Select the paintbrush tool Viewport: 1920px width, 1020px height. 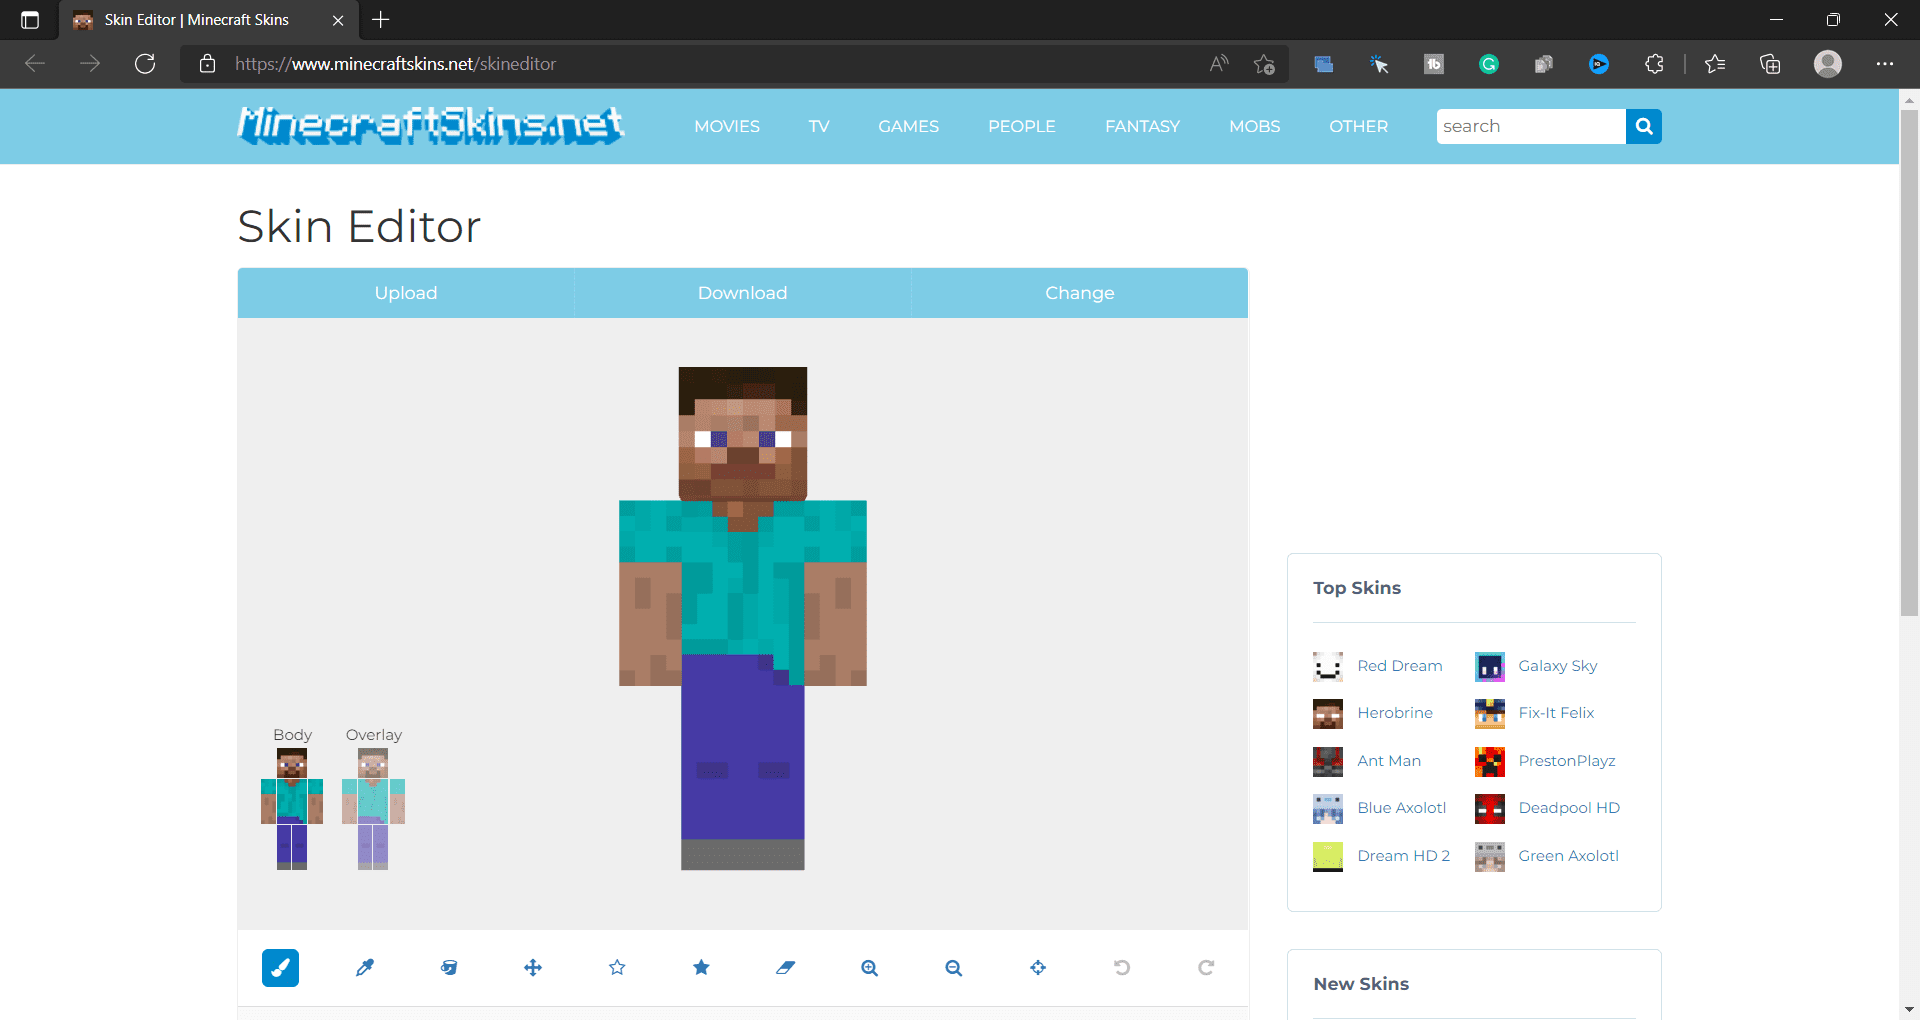[280, 967]
